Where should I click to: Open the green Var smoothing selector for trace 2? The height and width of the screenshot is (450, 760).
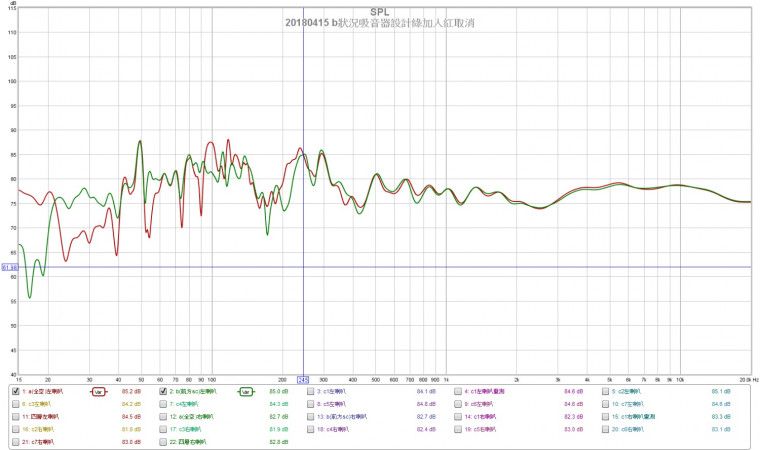coord(246,392)
